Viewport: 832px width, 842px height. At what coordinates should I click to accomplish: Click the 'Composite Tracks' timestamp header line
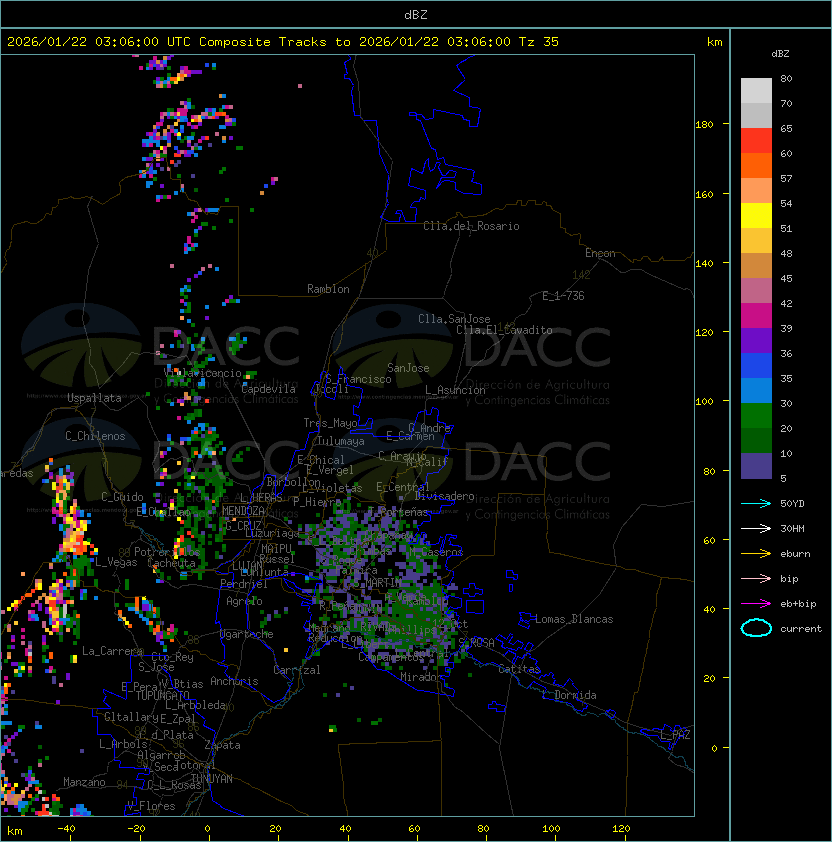(x=283, y=42)
